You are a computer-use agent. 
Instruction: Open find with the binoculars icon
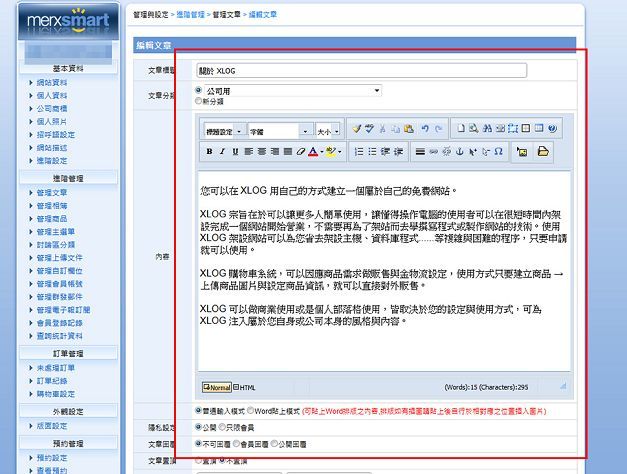(x=487, y=128)
